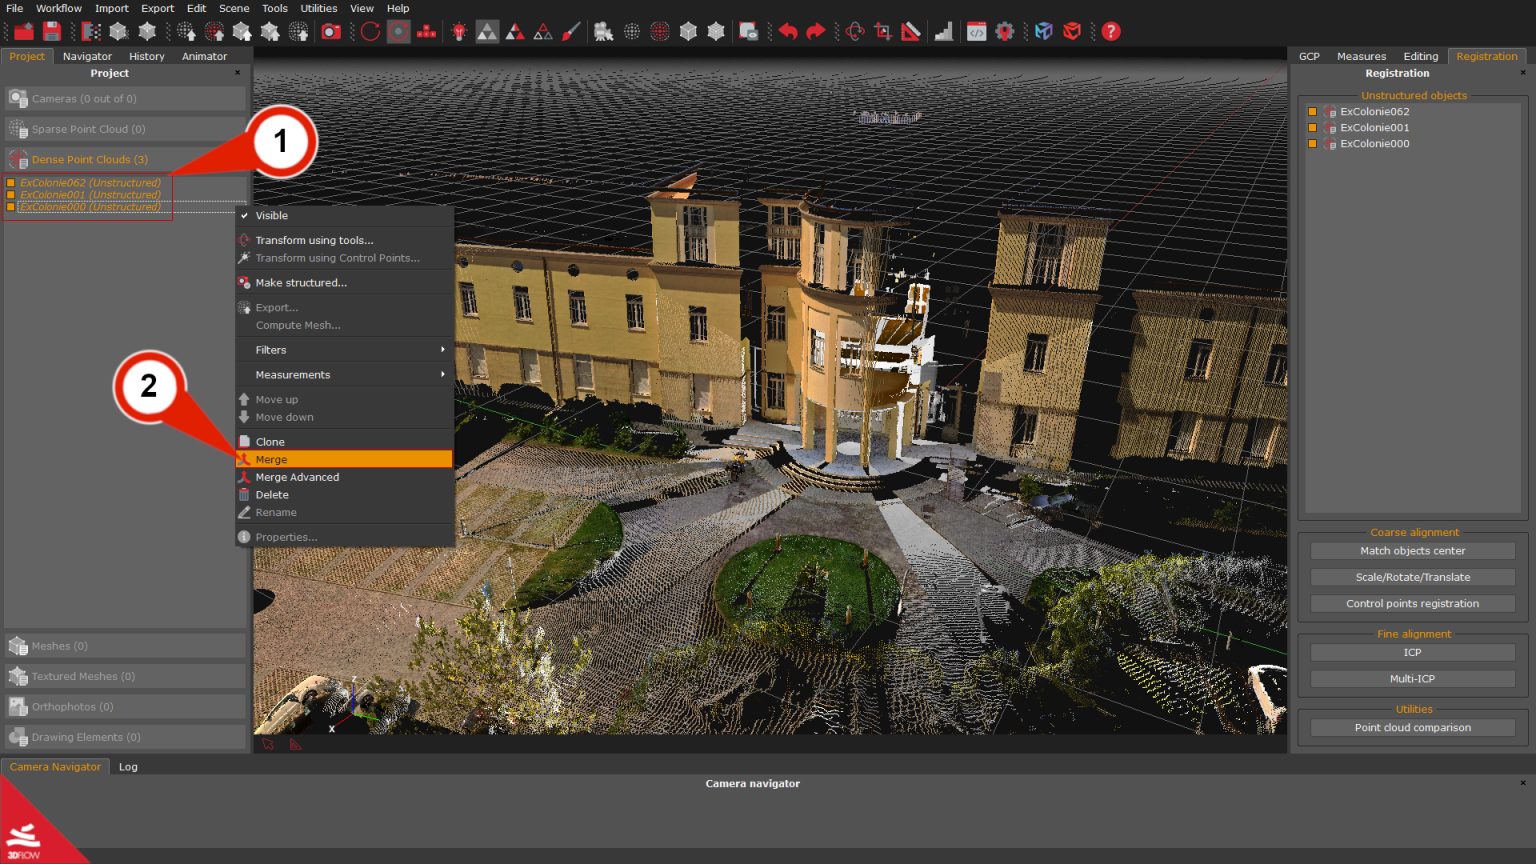The height and width of the screenshot is (864, 1536).
Task: Click the Redo arrow icon
Action: (815, 31)
